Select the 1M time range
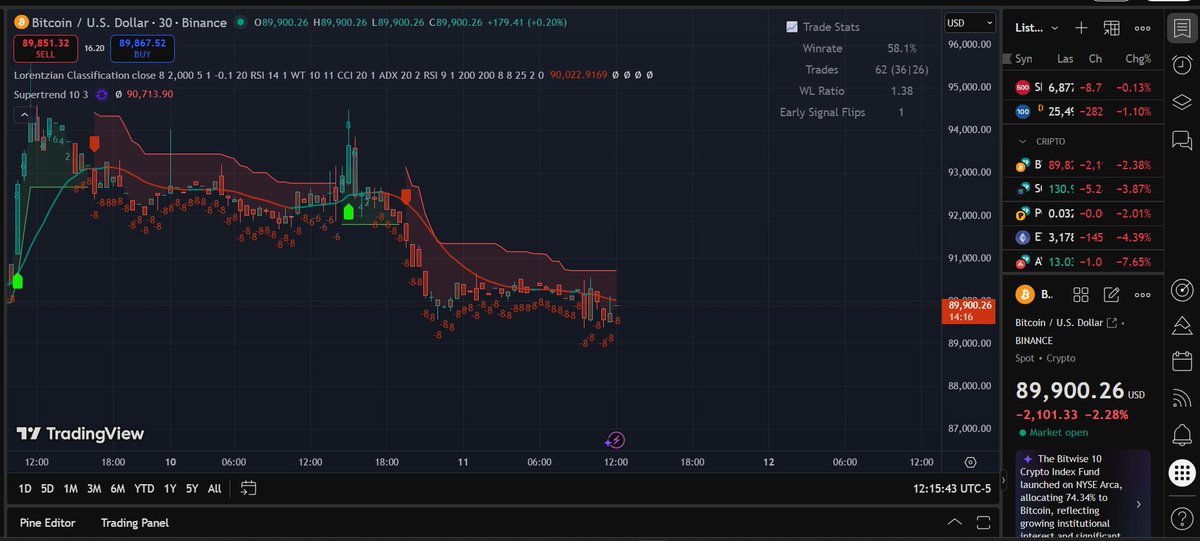This screenshot has height=541, width=1200. point(70,489)
